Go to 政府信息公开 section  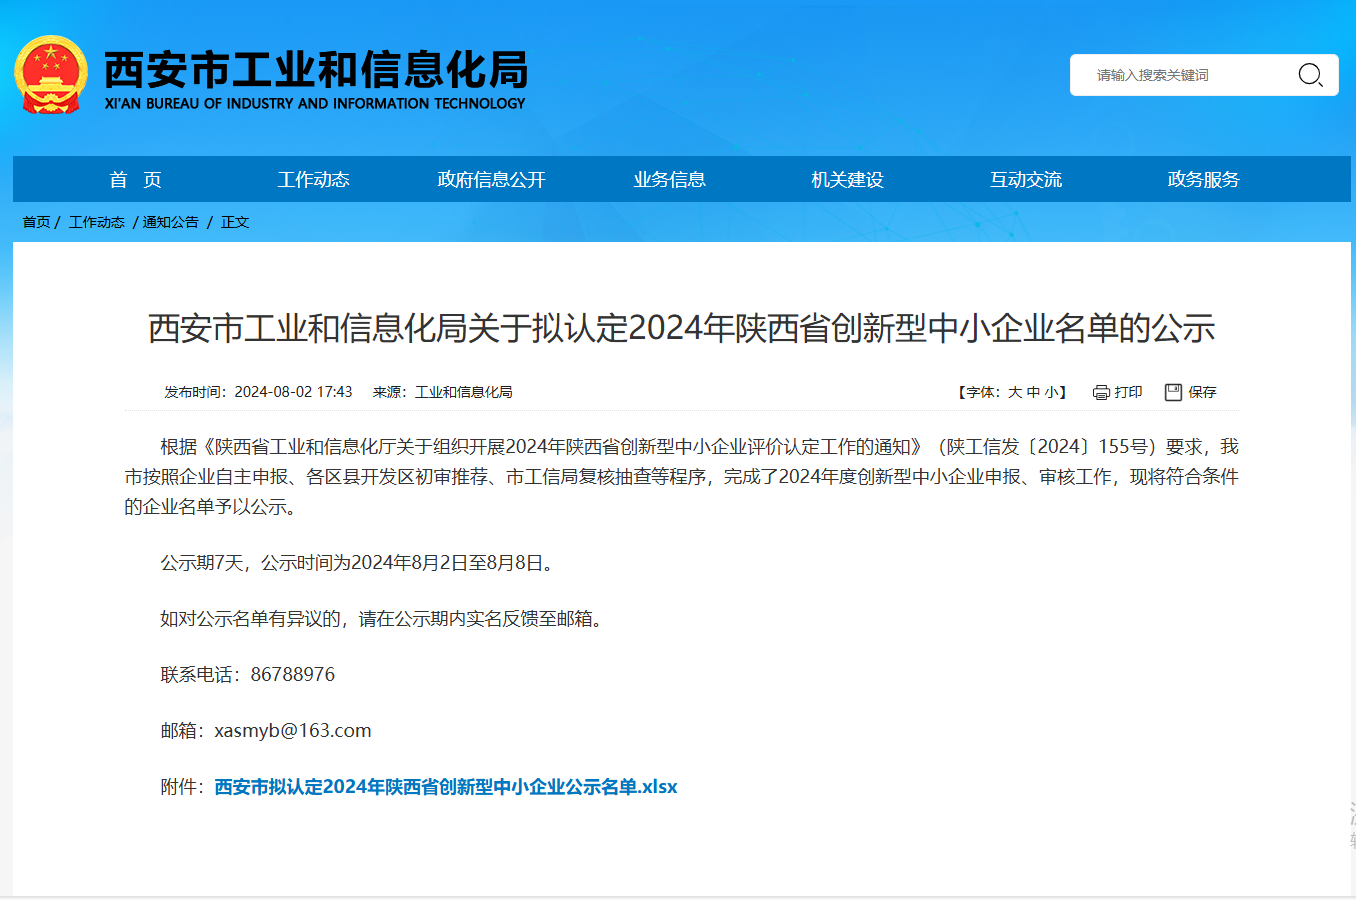click(x=491, y=180)
